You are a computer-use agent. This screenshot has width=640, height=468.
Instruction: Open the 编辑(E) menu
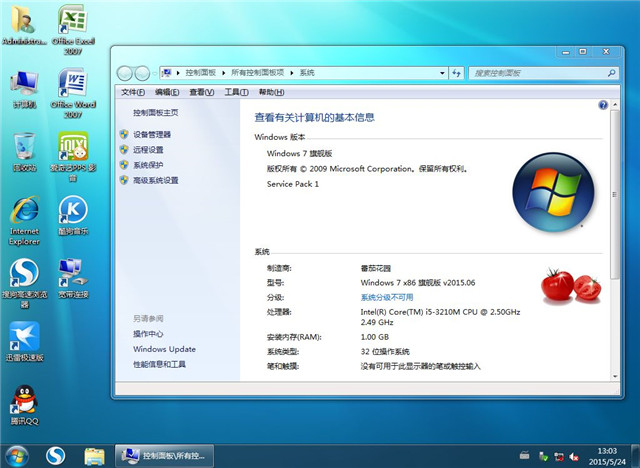(x=167, y=92)
